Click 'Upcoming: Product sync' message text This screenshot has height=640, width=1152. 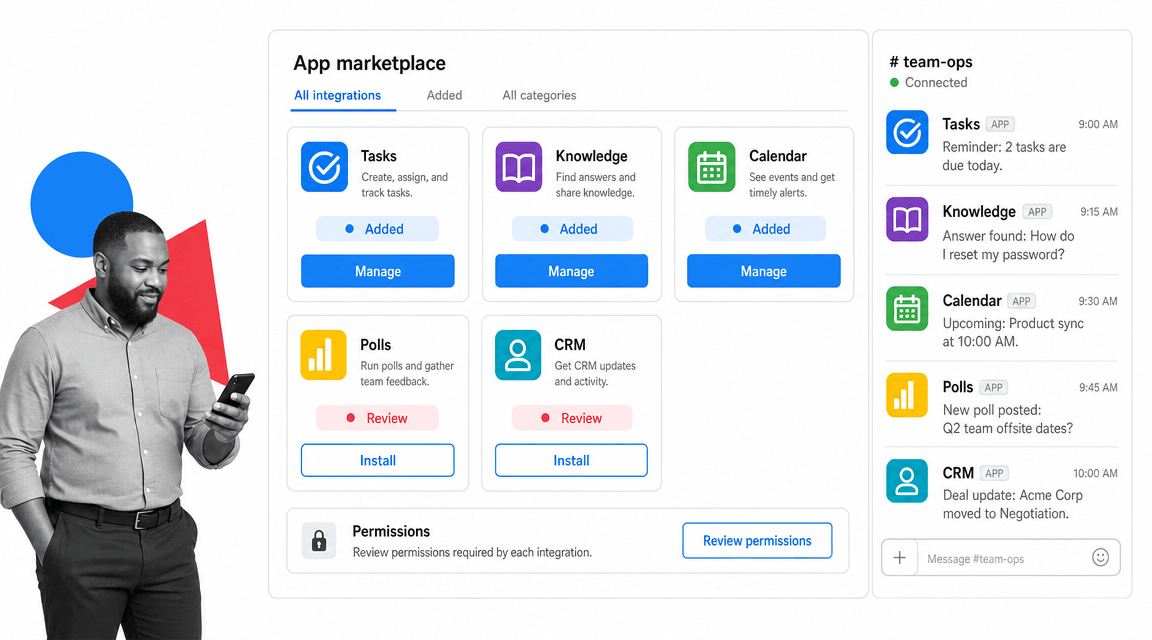(1013, 332)
